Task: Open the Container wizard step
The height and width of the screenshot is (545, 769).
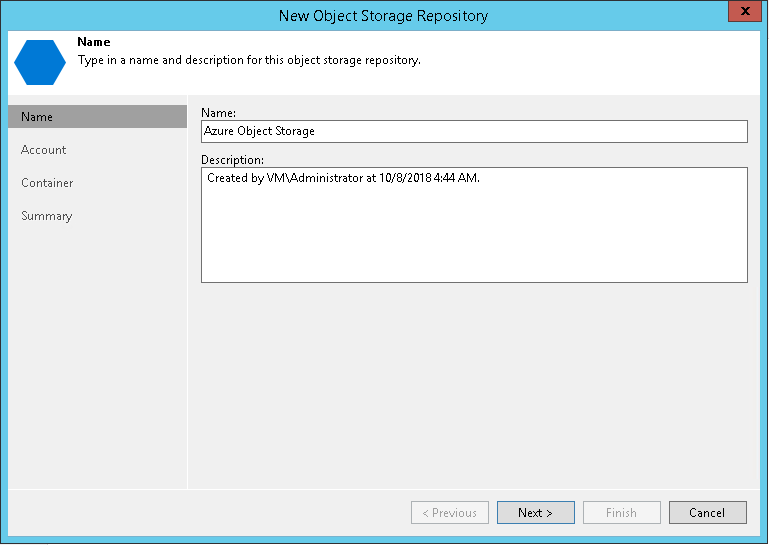Action: point(47,183)
